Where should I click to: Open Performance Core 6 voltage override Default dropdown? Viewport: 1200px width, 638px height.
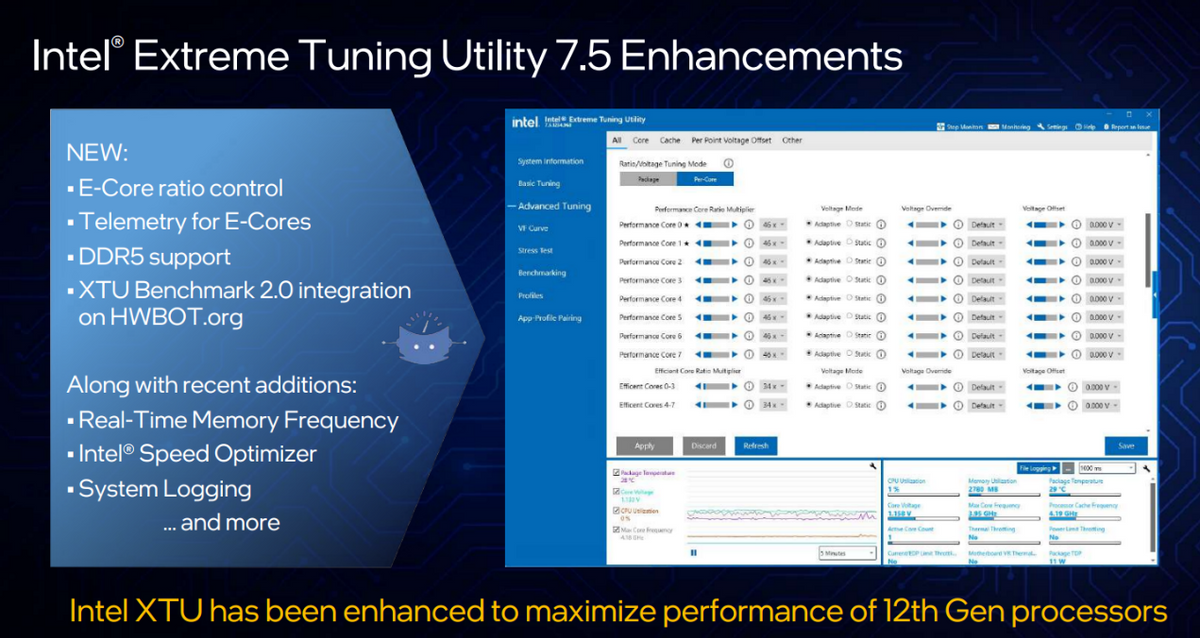click(x=986, y=336)
